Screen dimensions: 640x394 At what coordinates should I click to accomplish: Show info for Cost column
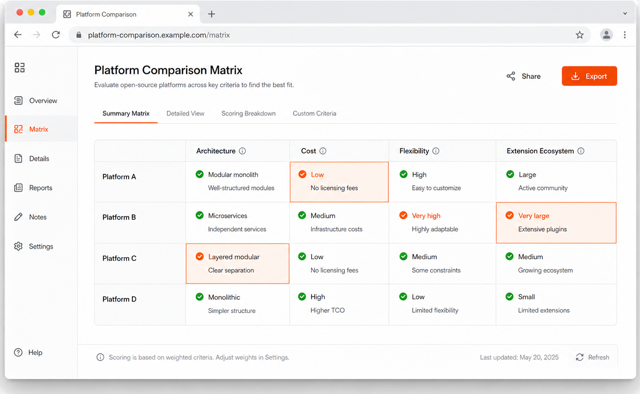coord(323,151)
